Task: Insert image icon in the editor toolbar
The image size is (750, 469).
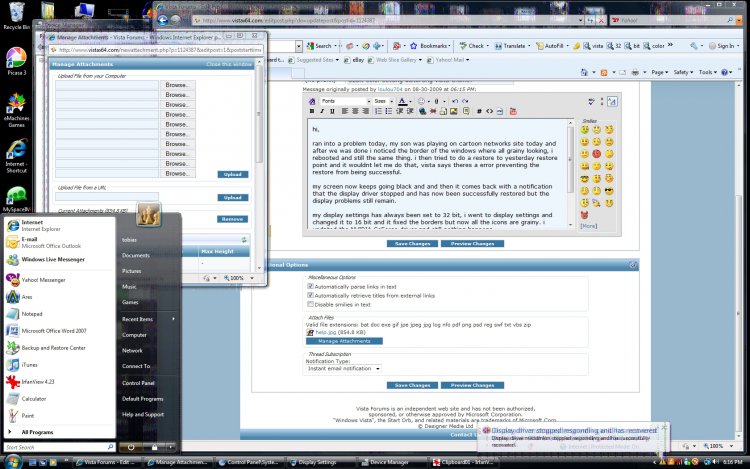Action: pos(453,111)
